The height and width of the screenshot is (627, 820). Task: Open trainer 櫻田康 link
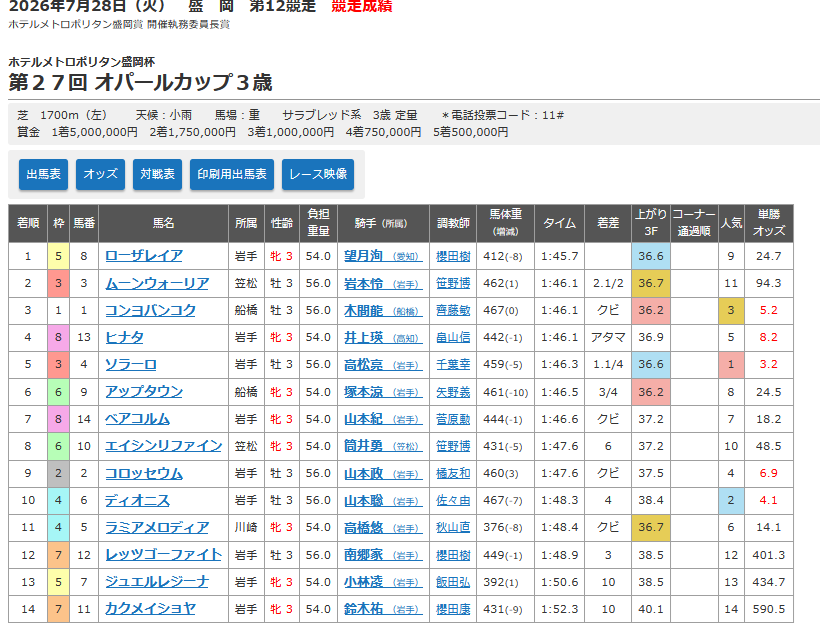(453, 609)
